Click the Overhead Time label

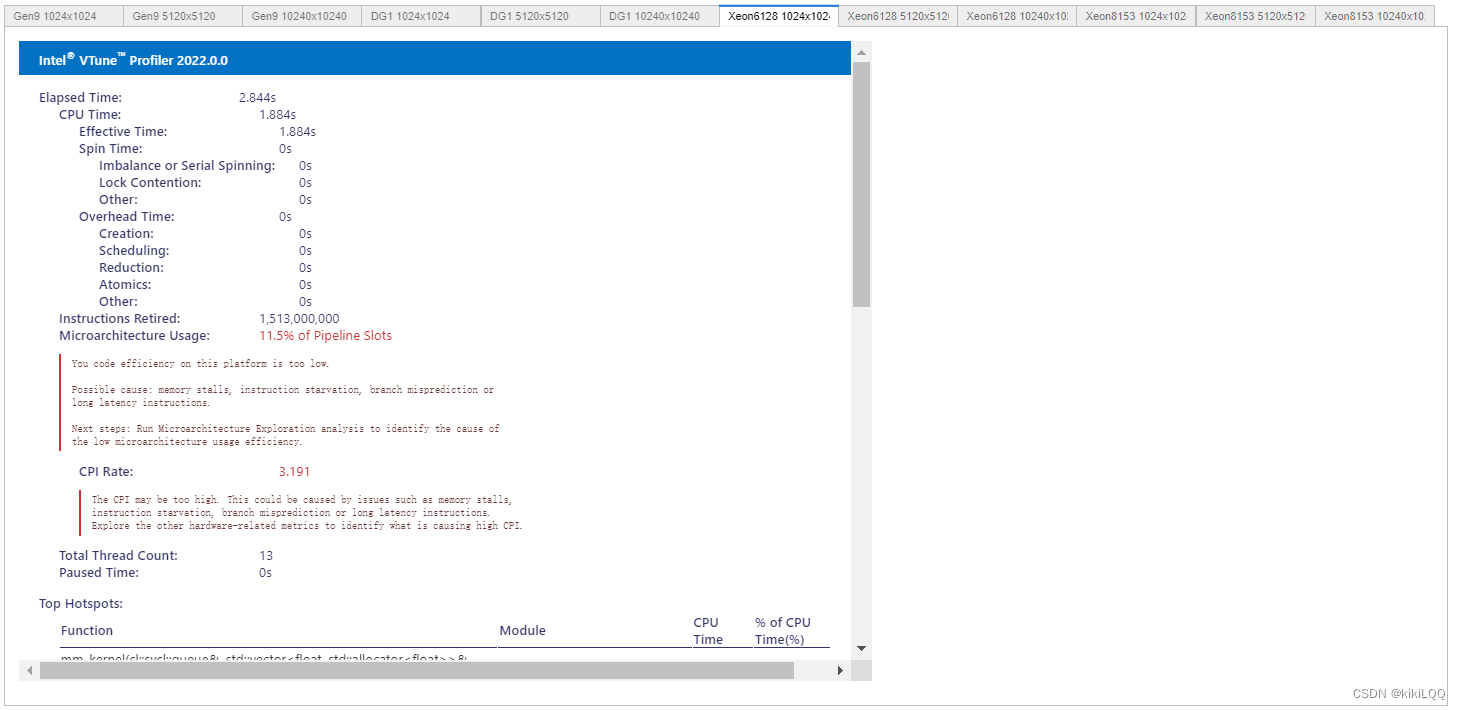127,217
